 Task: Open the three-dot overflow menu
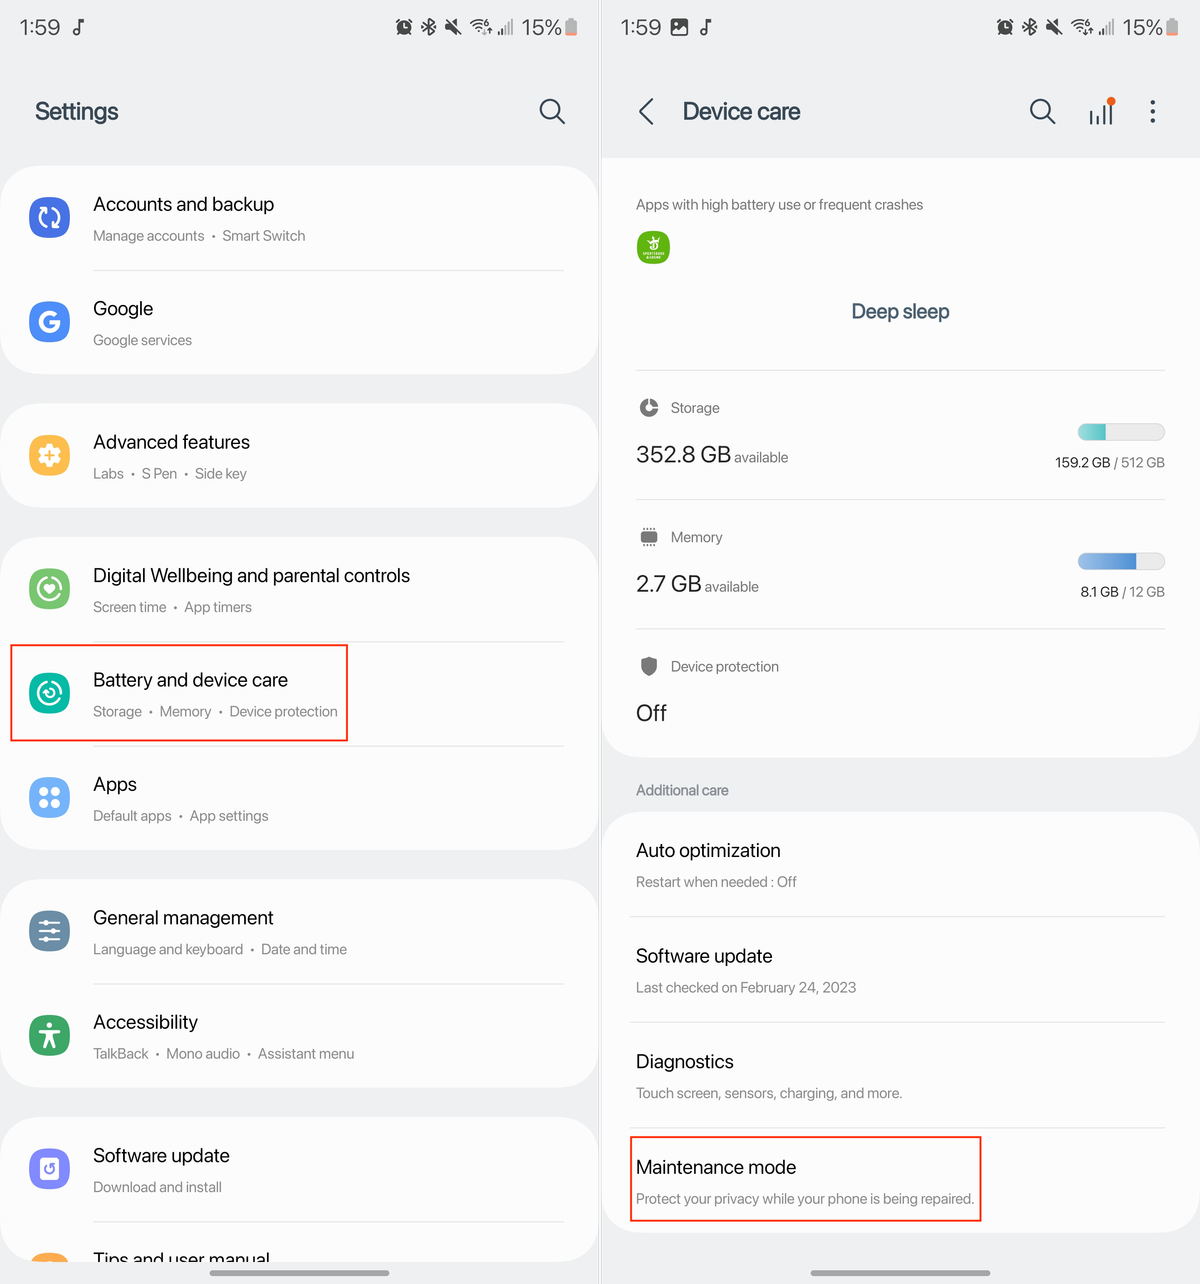[x=1152, y=112]
